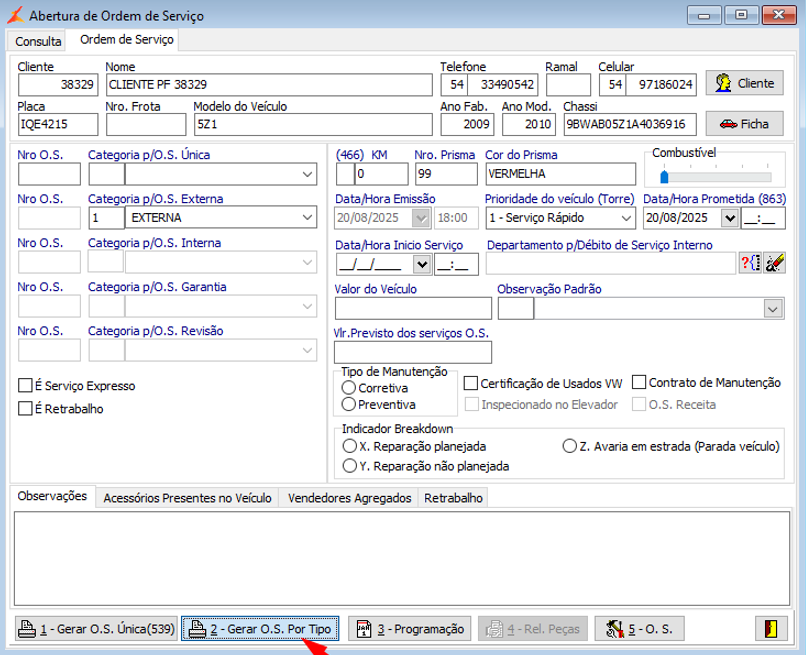Click the Cor do Prisma field
This screenshot has height=655, width=806.
(560, 174)
